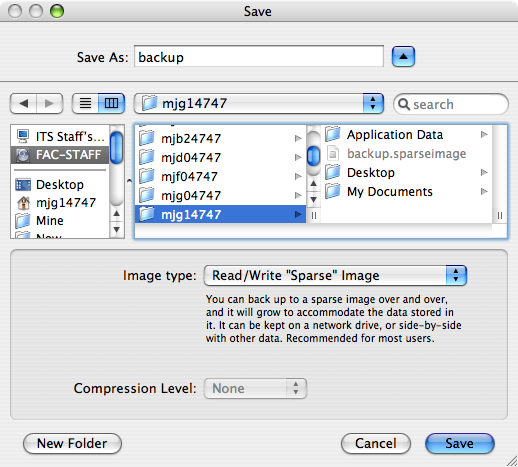Open the Application Data folder
This screenshot has height=467, width=518.
click(406, 135)
